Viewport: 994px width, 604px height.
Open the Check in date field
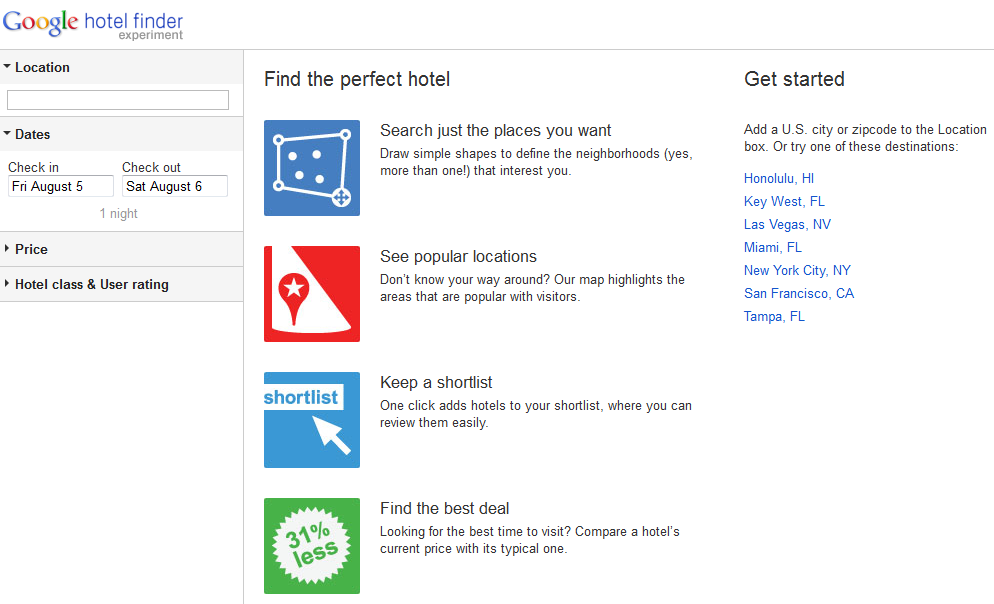coord(60,186)
